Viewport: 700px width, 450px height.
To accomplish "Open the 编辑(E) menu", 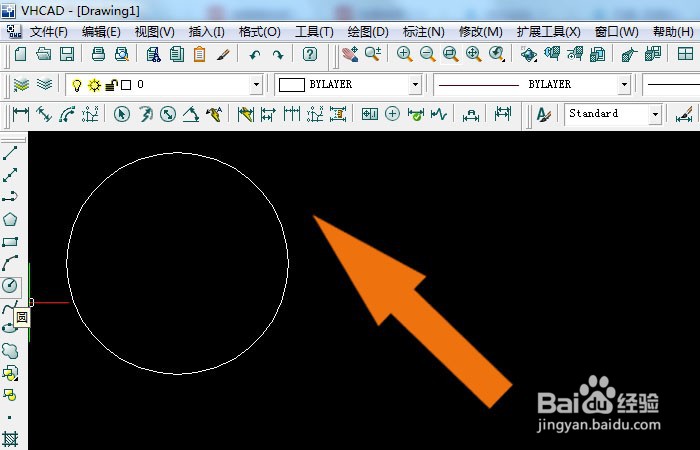I will (x=101, y=32).
